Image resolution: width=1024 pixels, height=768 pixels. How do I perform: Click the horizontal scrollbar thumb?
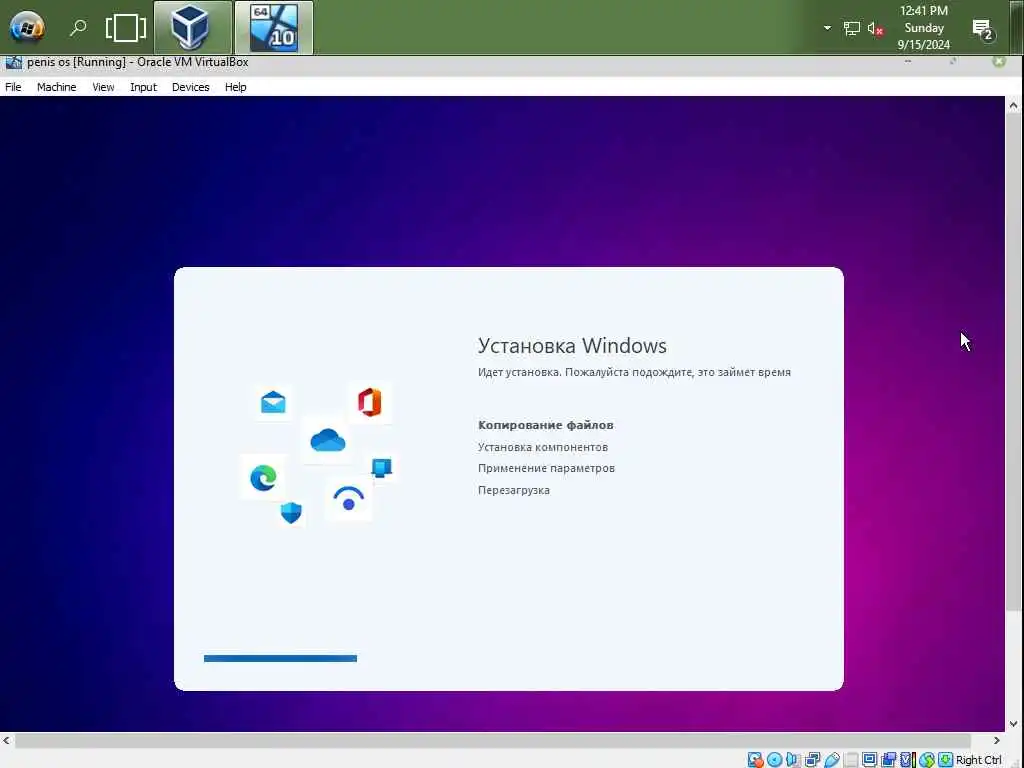[493, 741]
